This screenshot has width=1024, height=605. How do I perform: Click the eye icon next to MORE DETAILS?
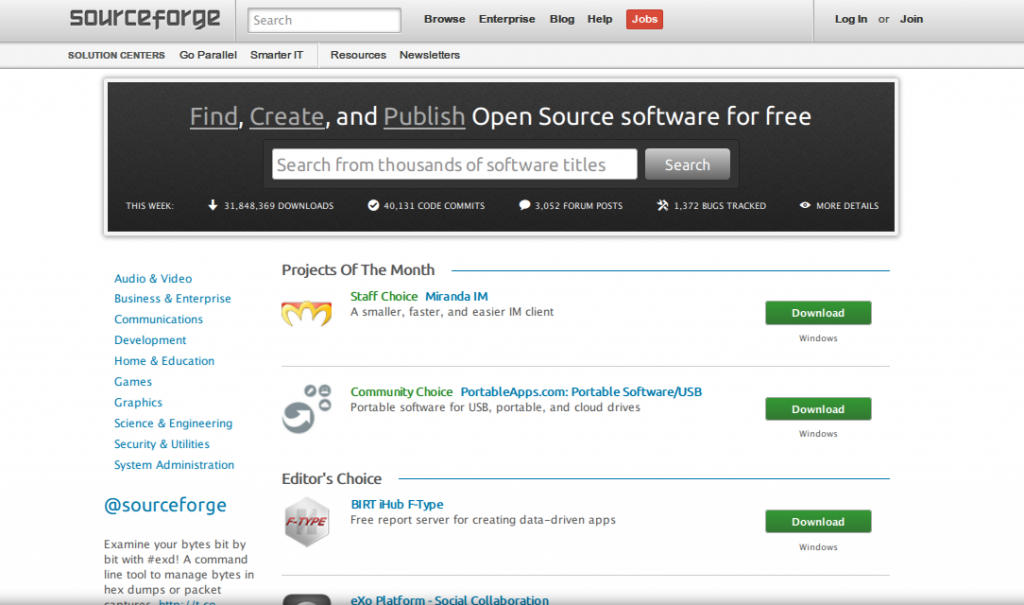coord(806,205)
